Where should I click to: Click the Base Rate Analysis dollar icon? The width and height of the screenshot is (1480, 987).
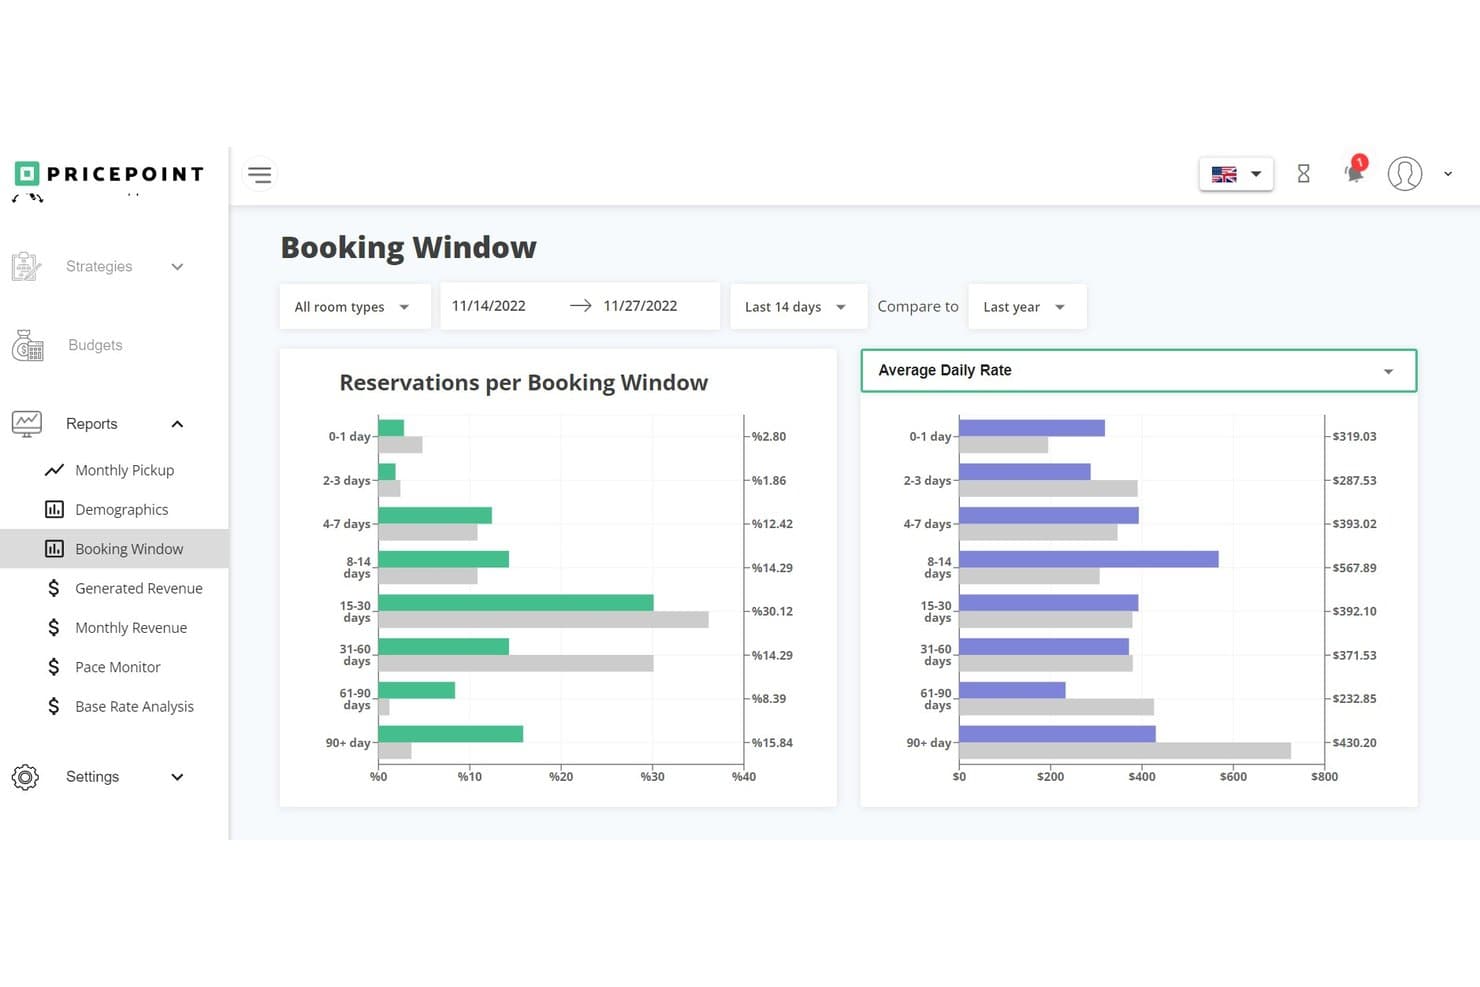point(54,706)
